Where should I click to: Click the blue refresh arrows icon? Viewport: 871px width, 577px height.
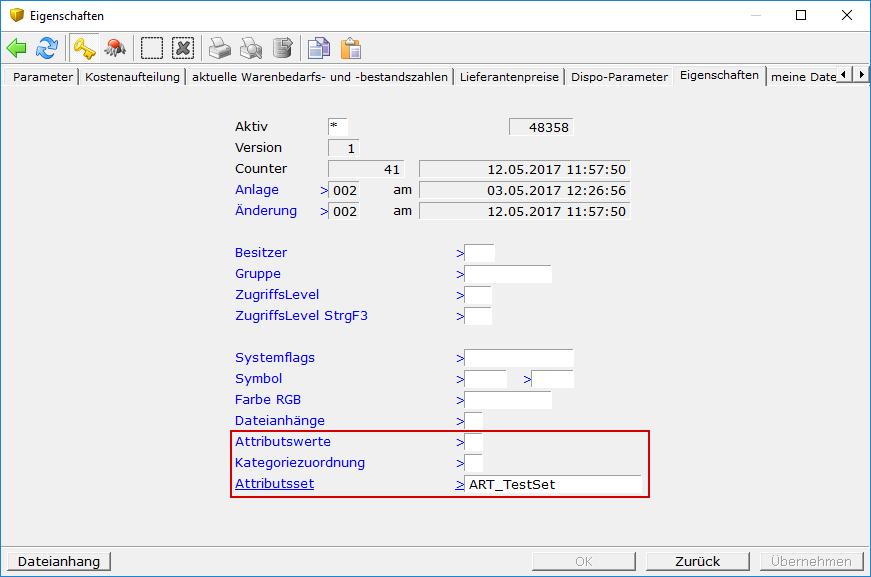coord(47,48)
